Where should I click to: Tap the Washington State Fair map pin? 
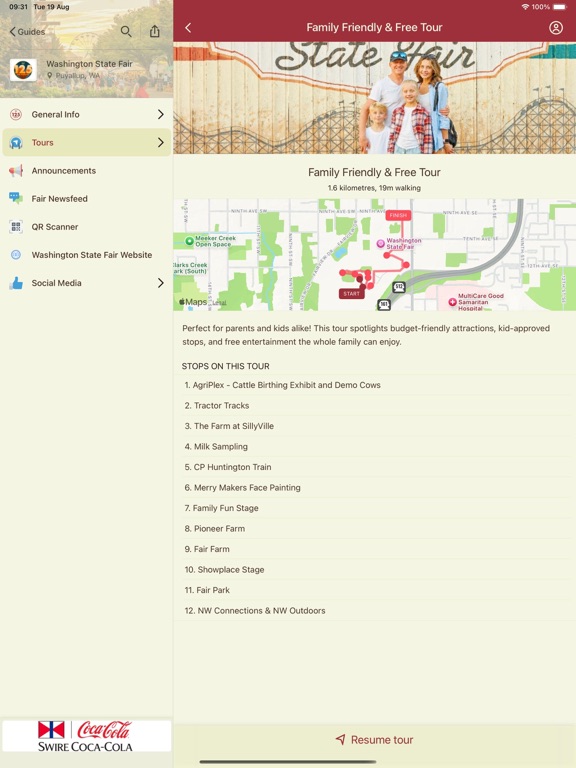coord(380,243)
